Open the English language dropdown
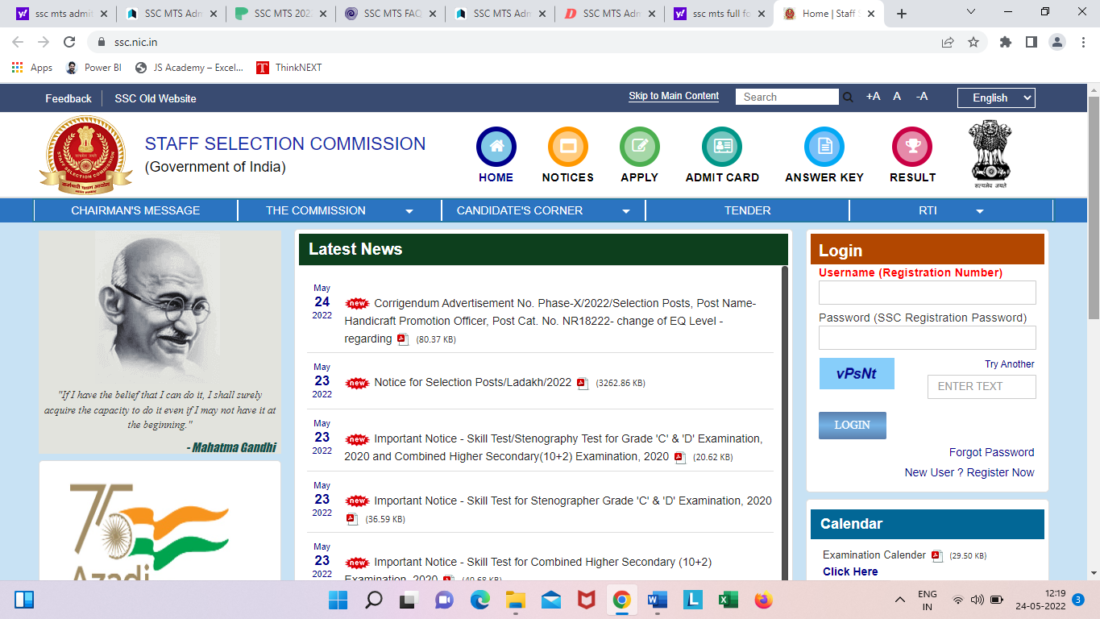Screen dimensions: 1100x619 [x=996, y=97]
